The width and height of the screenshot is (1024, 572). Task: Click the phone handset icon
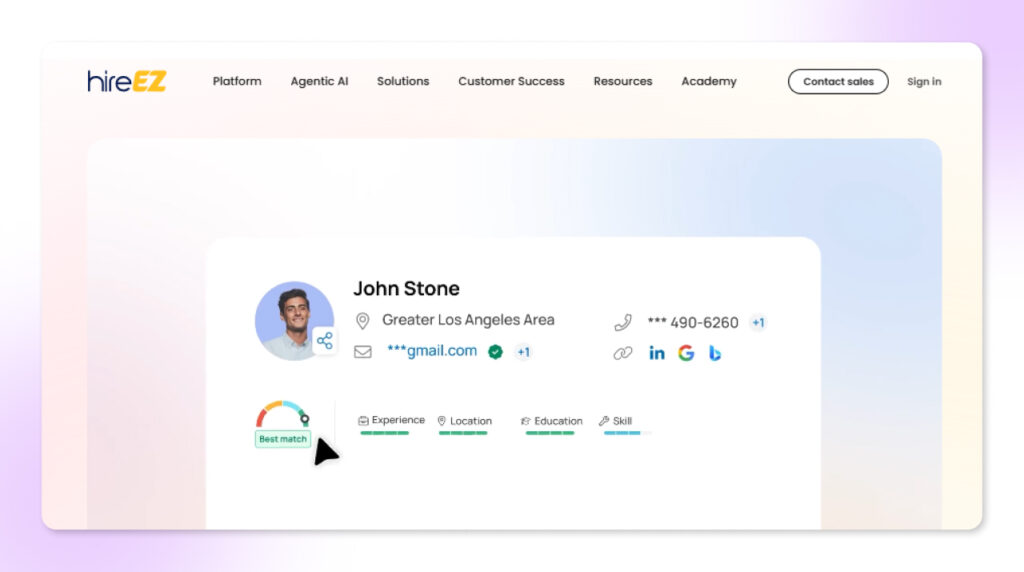[623, 322]
